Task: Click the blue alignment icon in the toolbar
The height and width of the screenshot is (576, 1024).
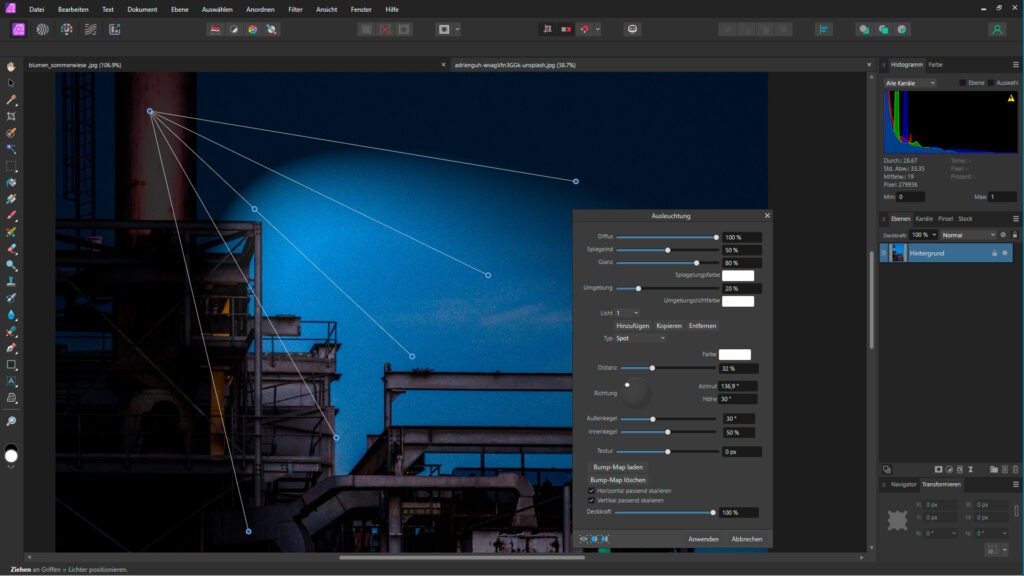Action: click(824, 29)
